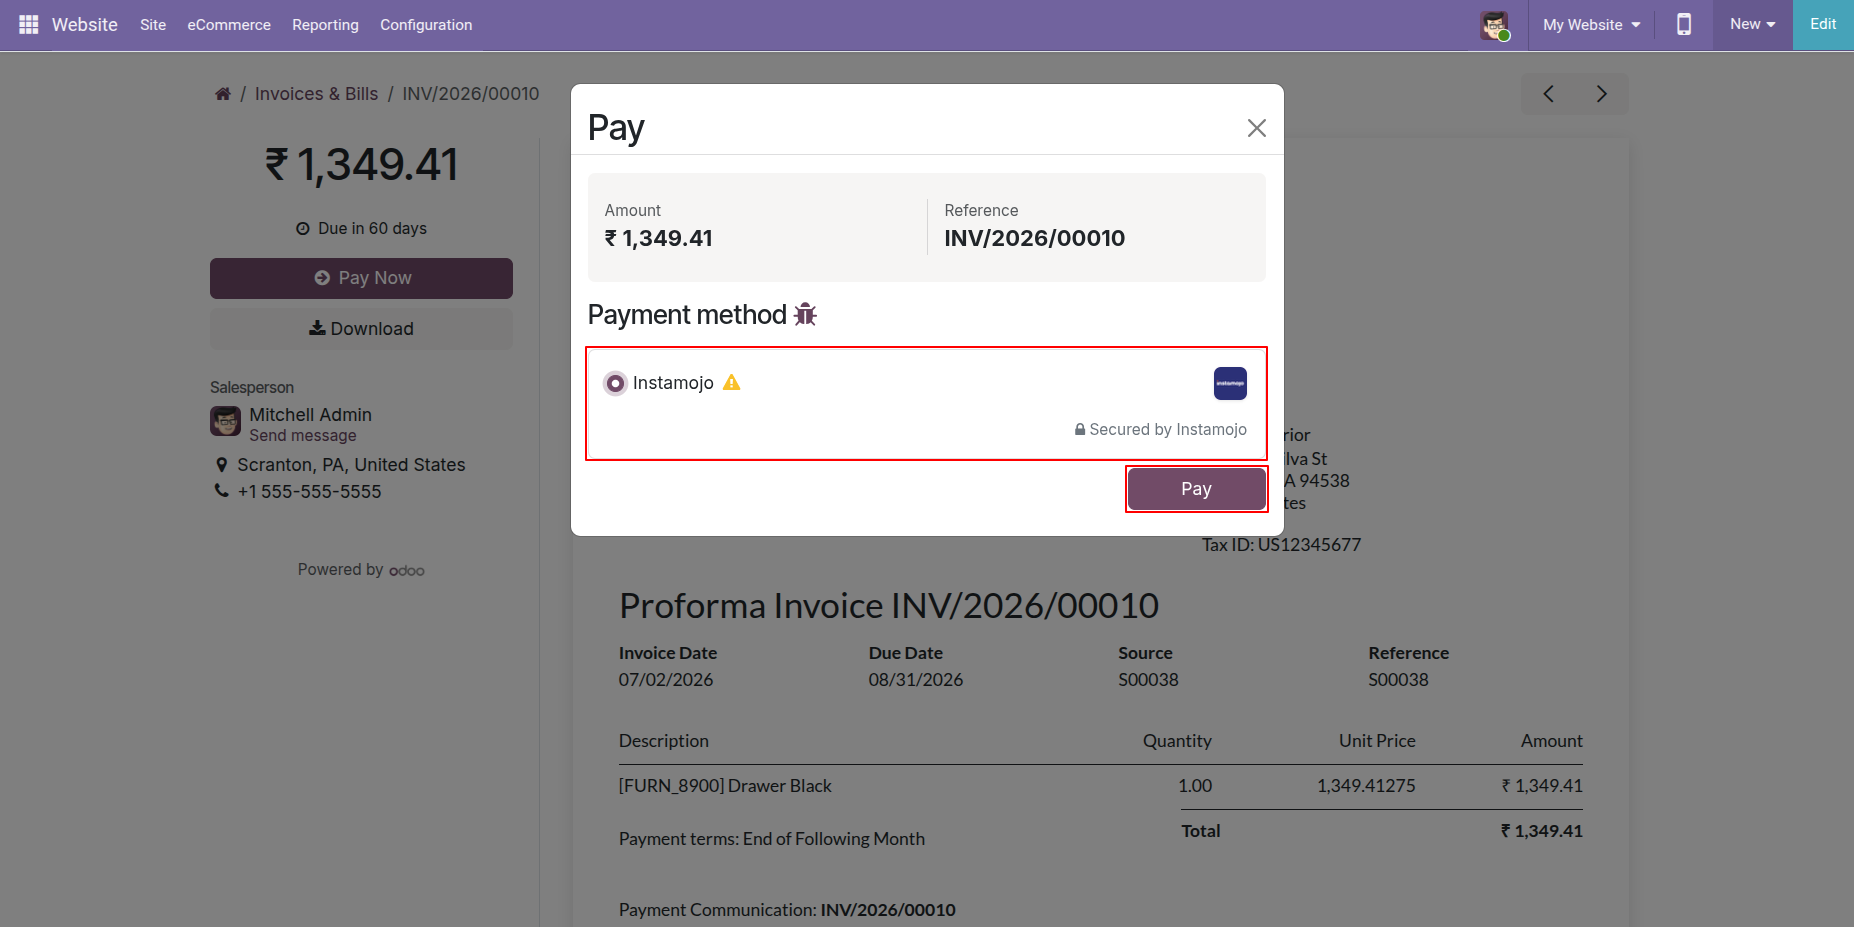Click the Website app title

pos(85,25)
